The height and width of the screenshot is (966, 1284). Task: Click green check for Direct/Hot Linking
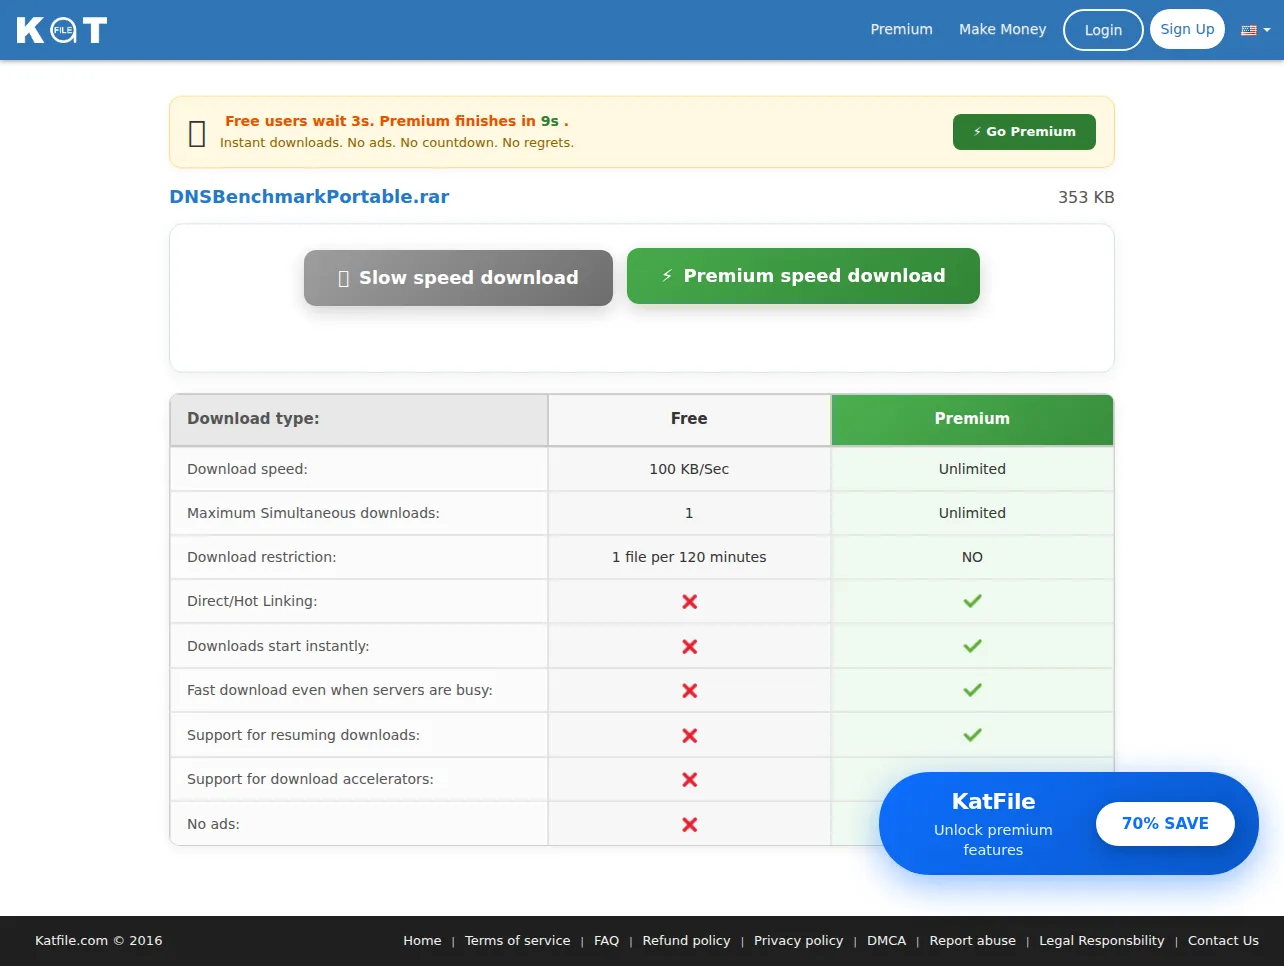coord(972,601)
